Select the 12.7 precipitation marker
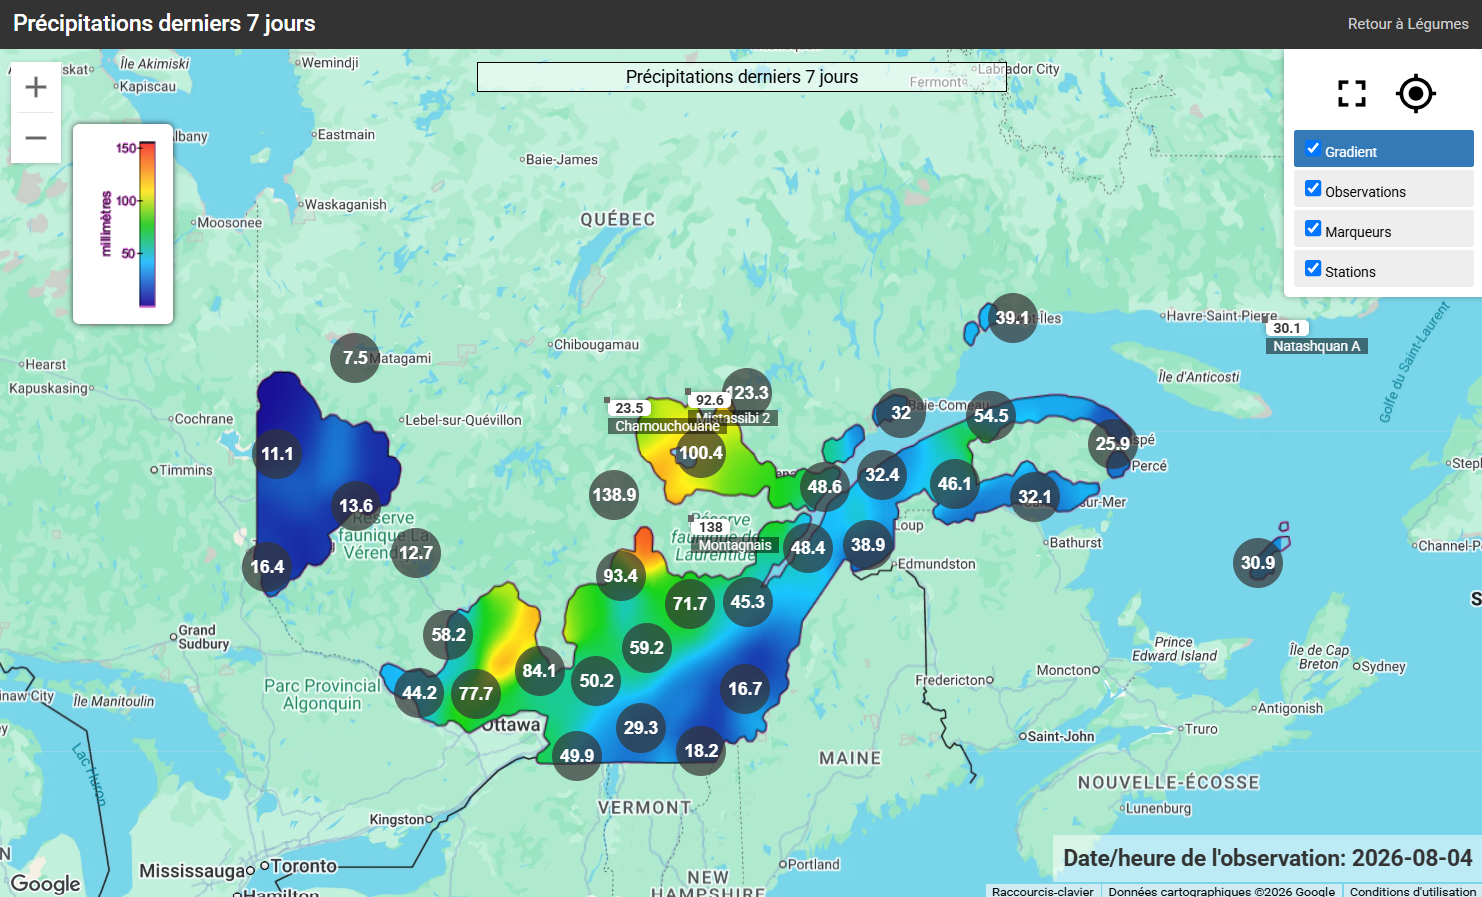The image size is (1482, 897). (416, 553)
